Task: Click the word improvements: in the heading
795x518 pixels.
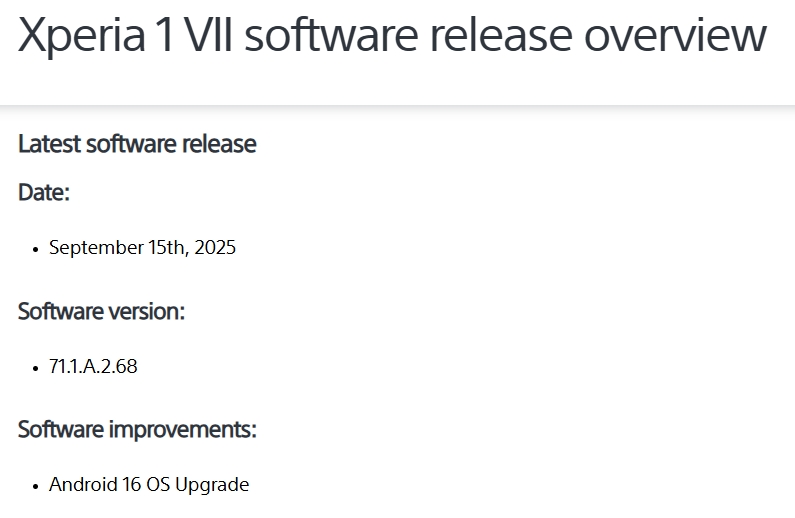Action: 183,430
